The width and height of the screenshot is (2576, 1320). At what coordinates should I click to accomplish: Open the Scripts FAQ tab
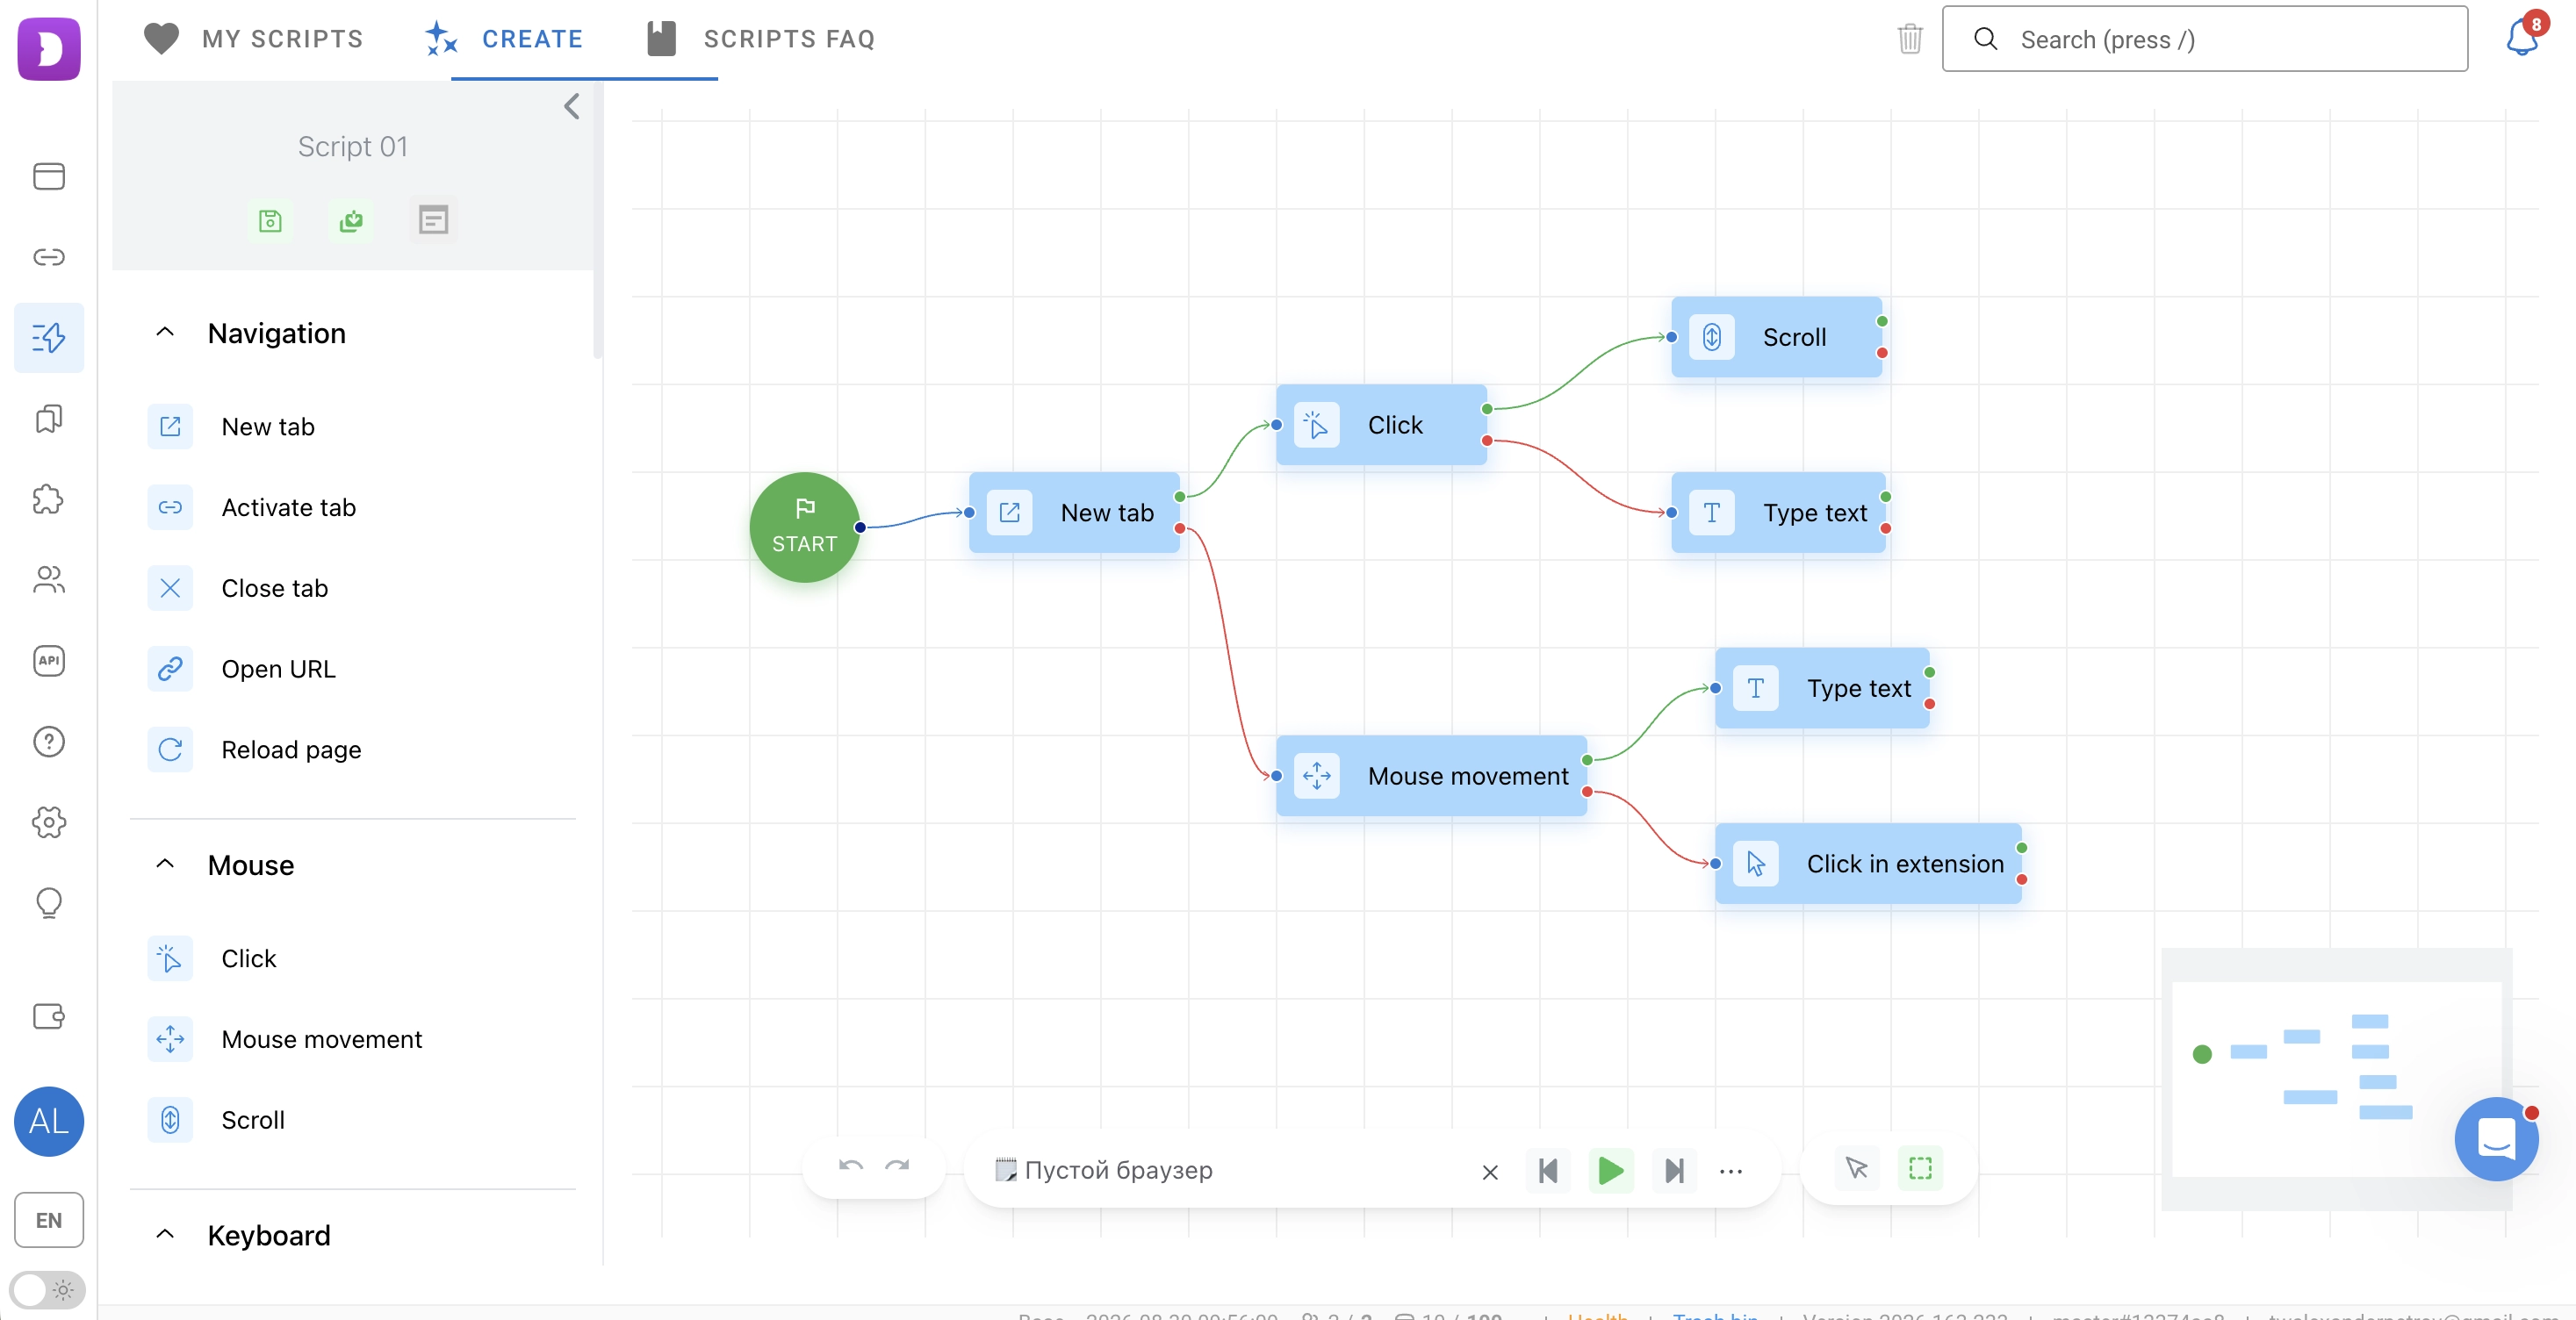click(761, 39)
